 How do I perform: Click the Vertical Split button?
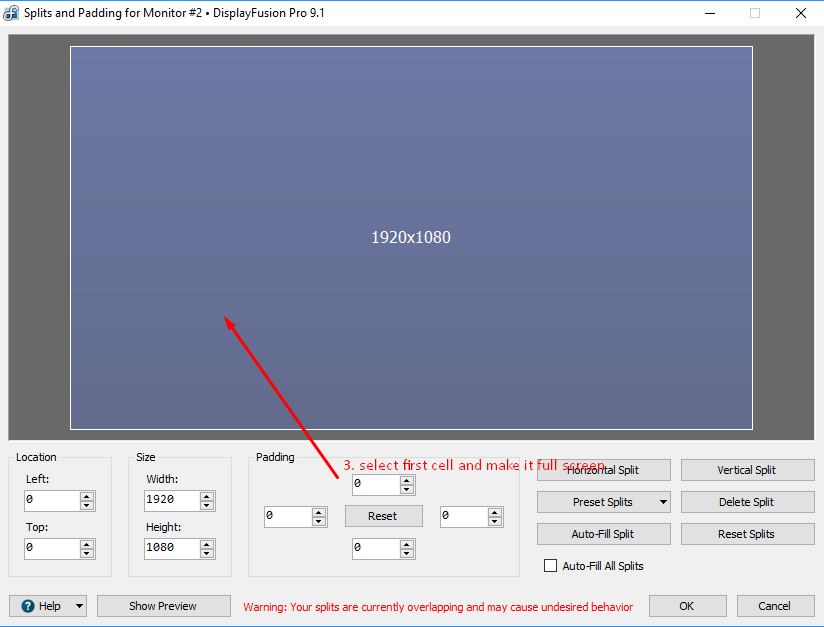point(746,470)
